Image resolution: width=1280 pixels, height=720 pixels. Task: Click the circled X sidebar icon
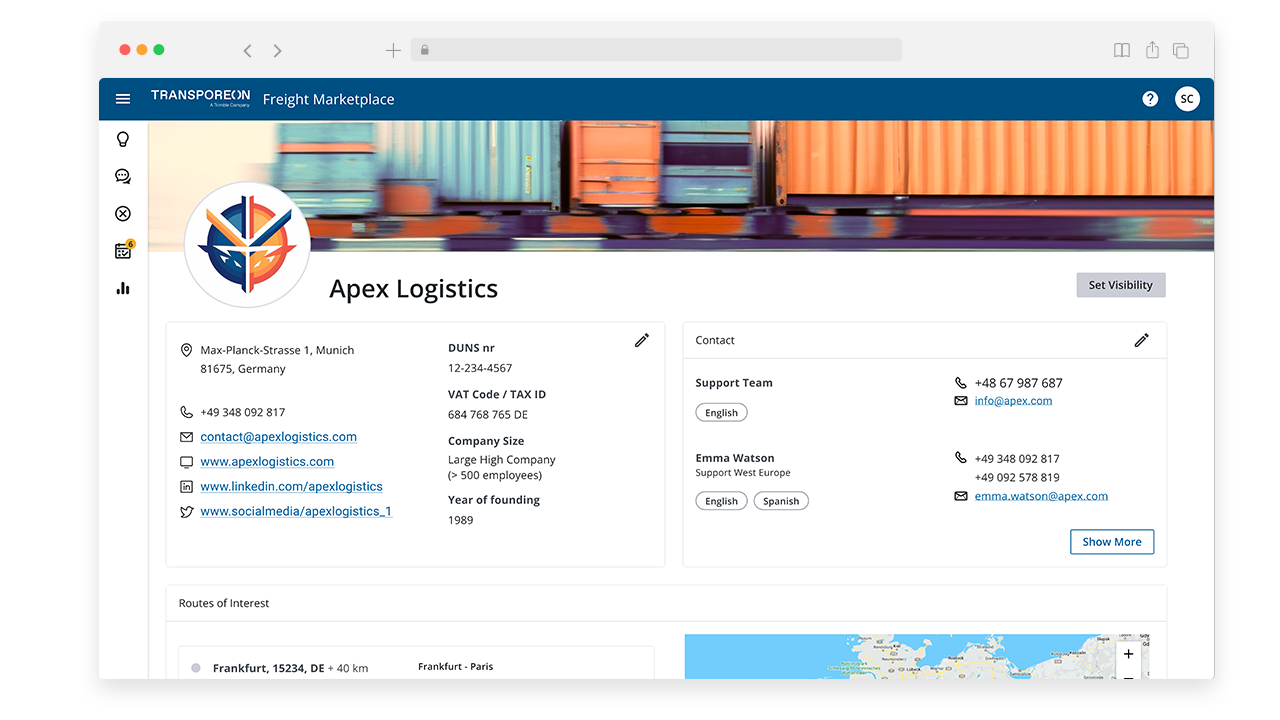tap(123, 214)
